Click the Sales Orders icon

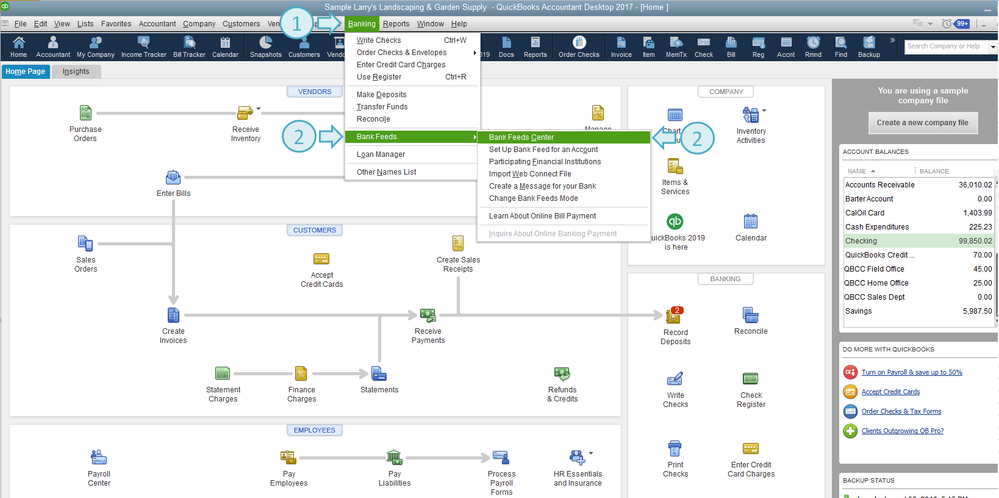85,243
